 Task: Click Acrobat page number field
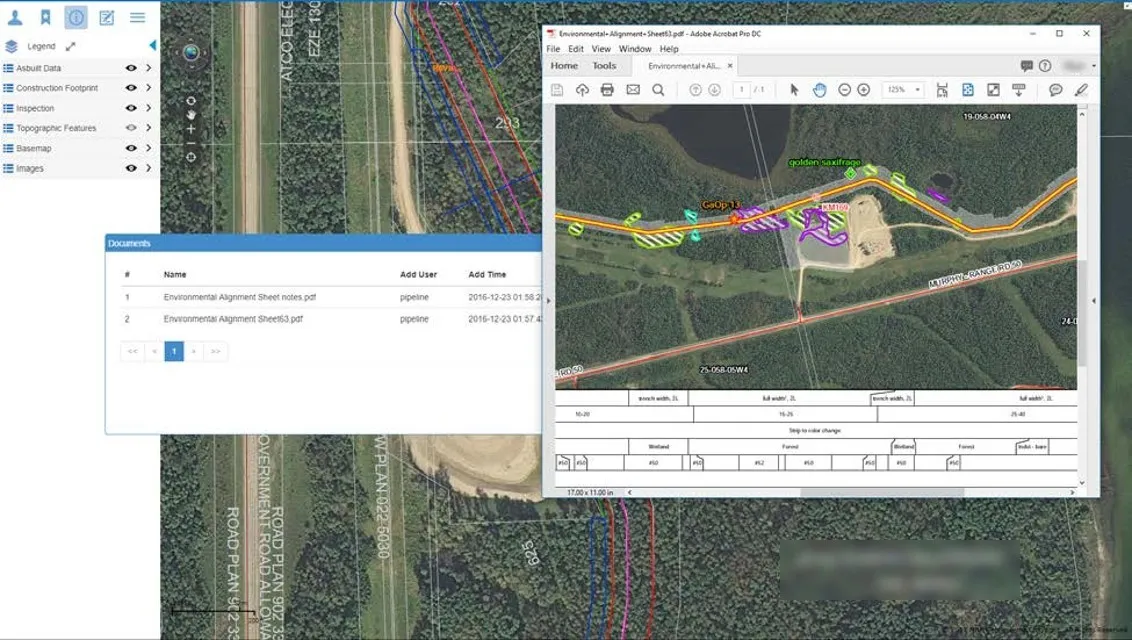coord(741,90)
